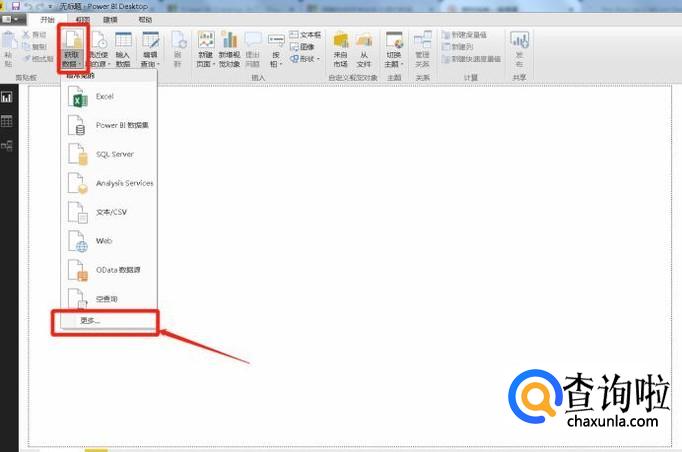
Task: Open the Report view in left sidebar
Action: tap(7, 97)
